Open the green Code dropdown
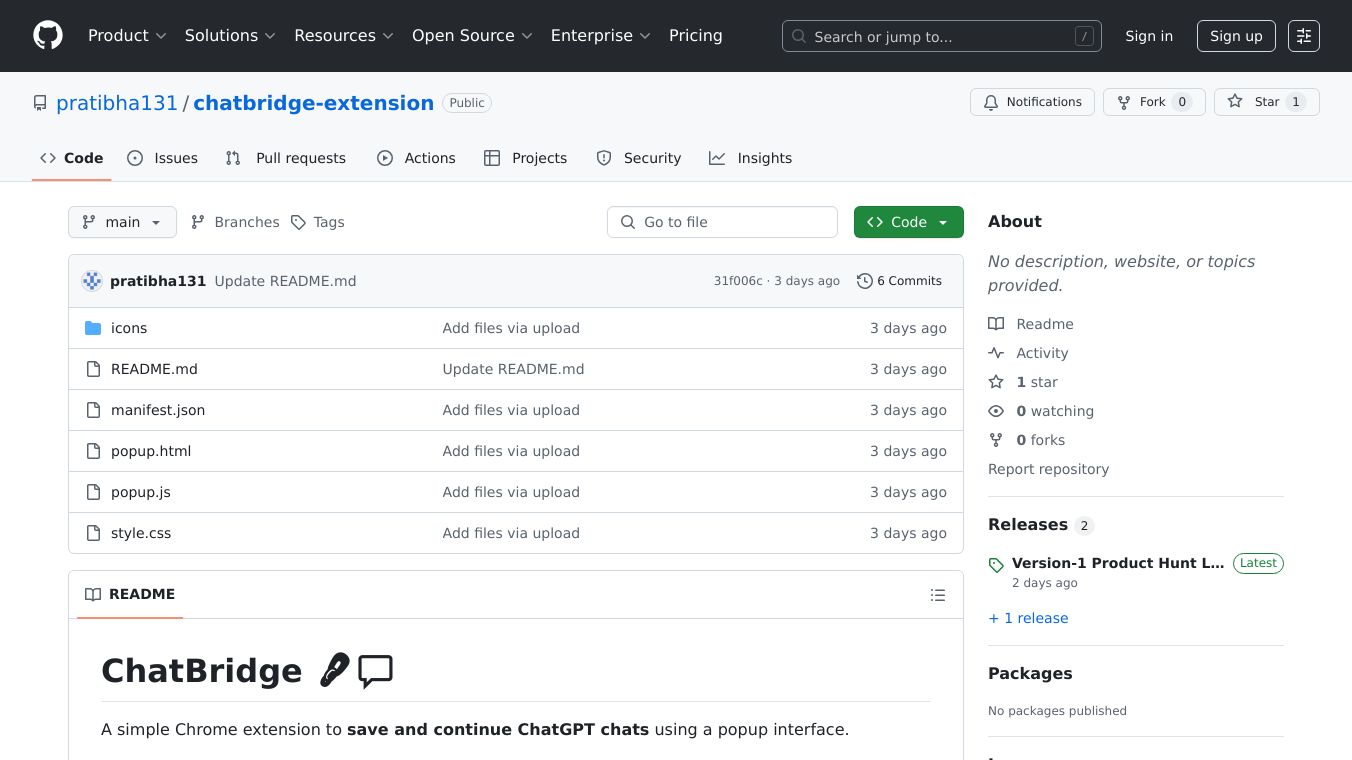 point(908,222)
